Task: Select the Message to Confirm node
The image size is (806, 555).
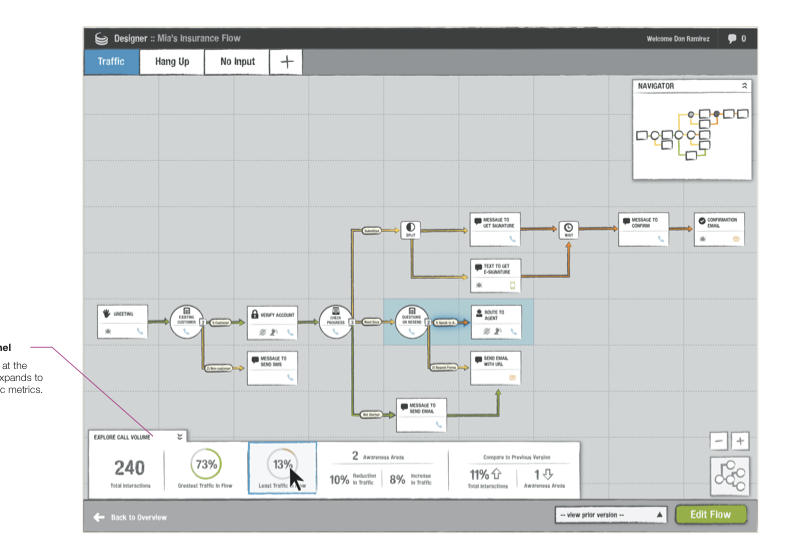Action: [x=643, y=229]
